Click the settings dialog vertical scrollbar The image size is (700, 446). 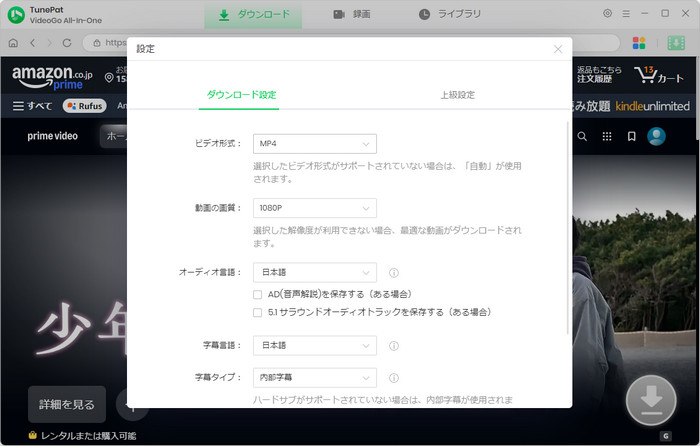click(568, 228)
